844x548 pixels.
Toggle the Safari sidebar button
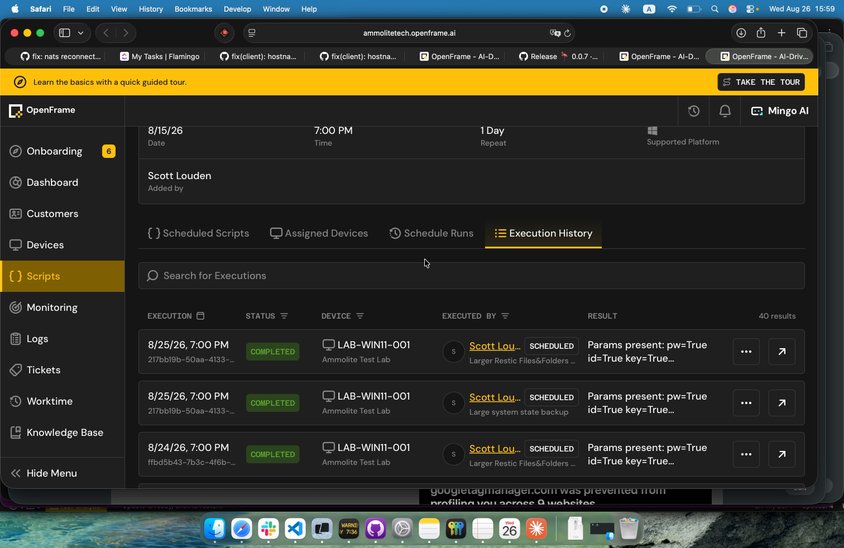[65, 33]
